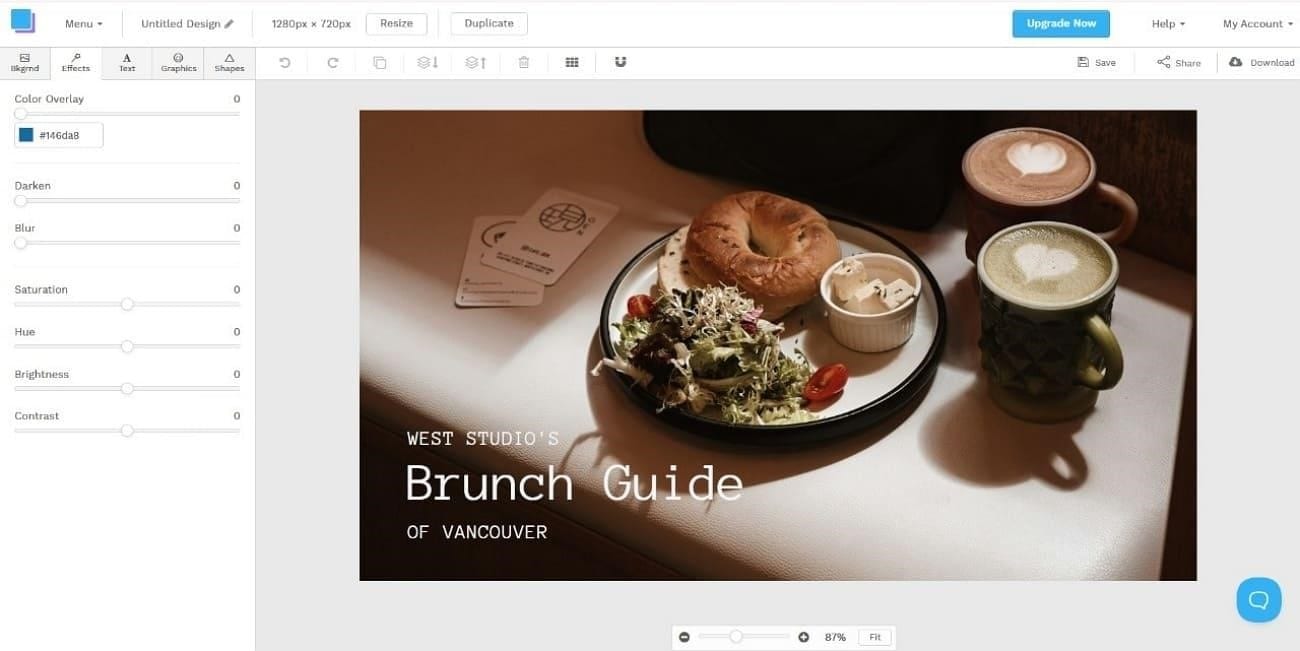
Task: Open the My Account dropdown
Action: coord(1258,23)
